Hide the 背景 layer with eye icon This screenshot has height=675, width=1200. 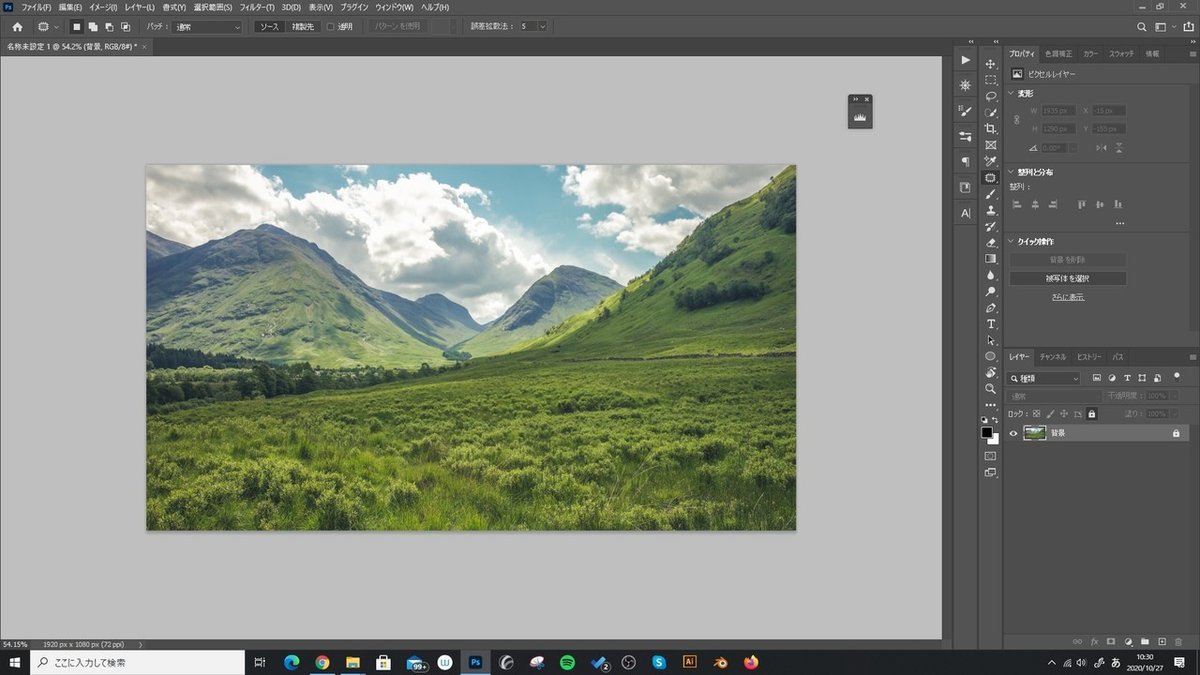[x=1013, y=433]
